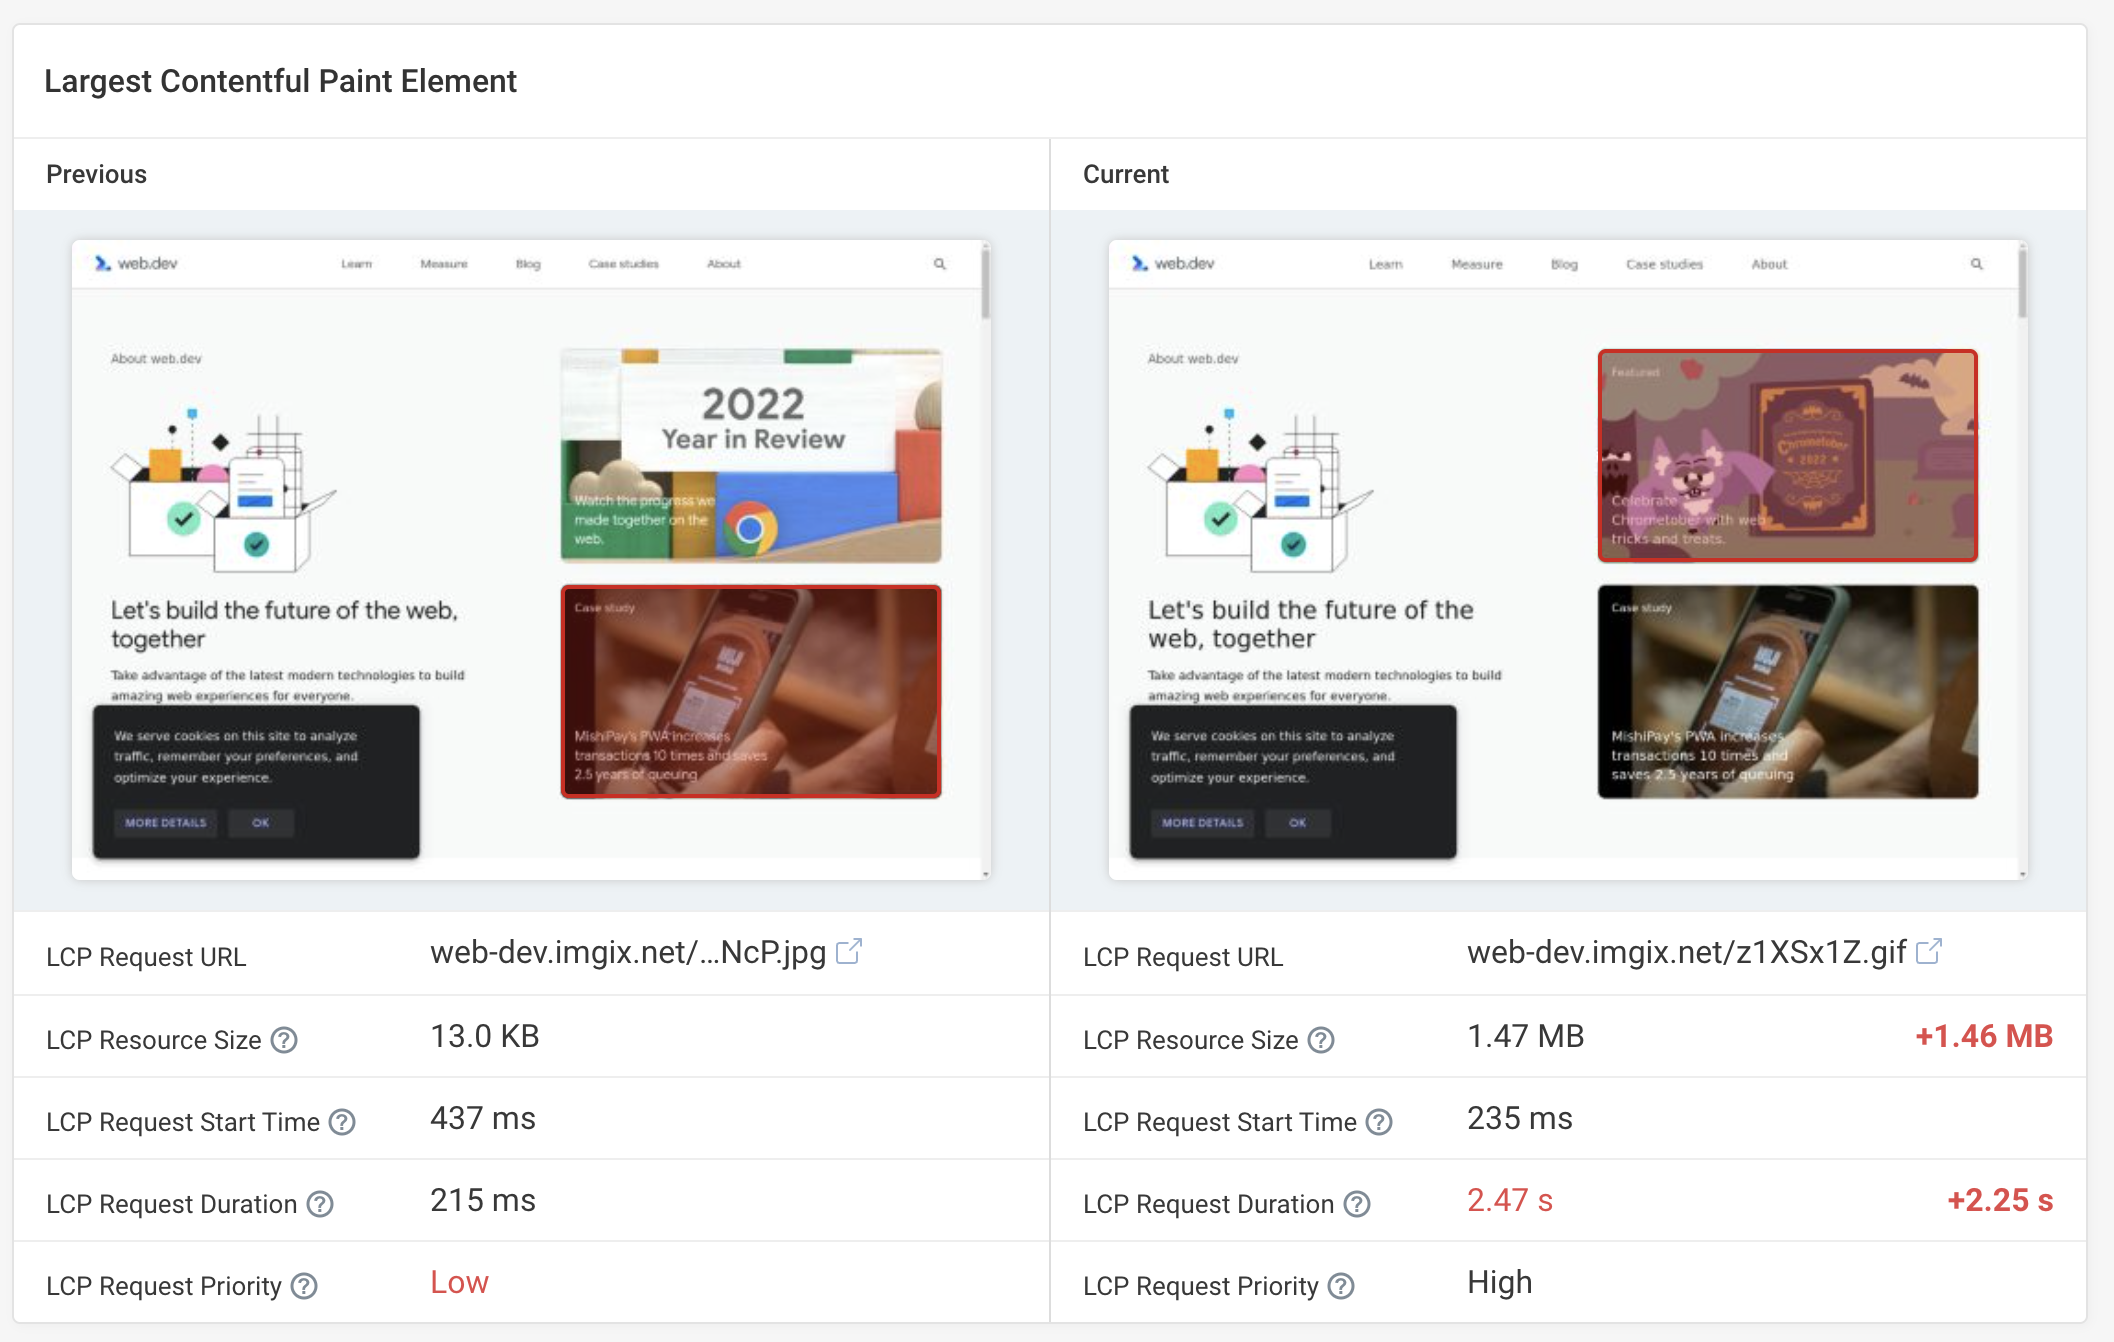The image size is (2114, 1342).
Task: Open external link icon beside Current LCP URL
Action: click(x=1928, y=951)
